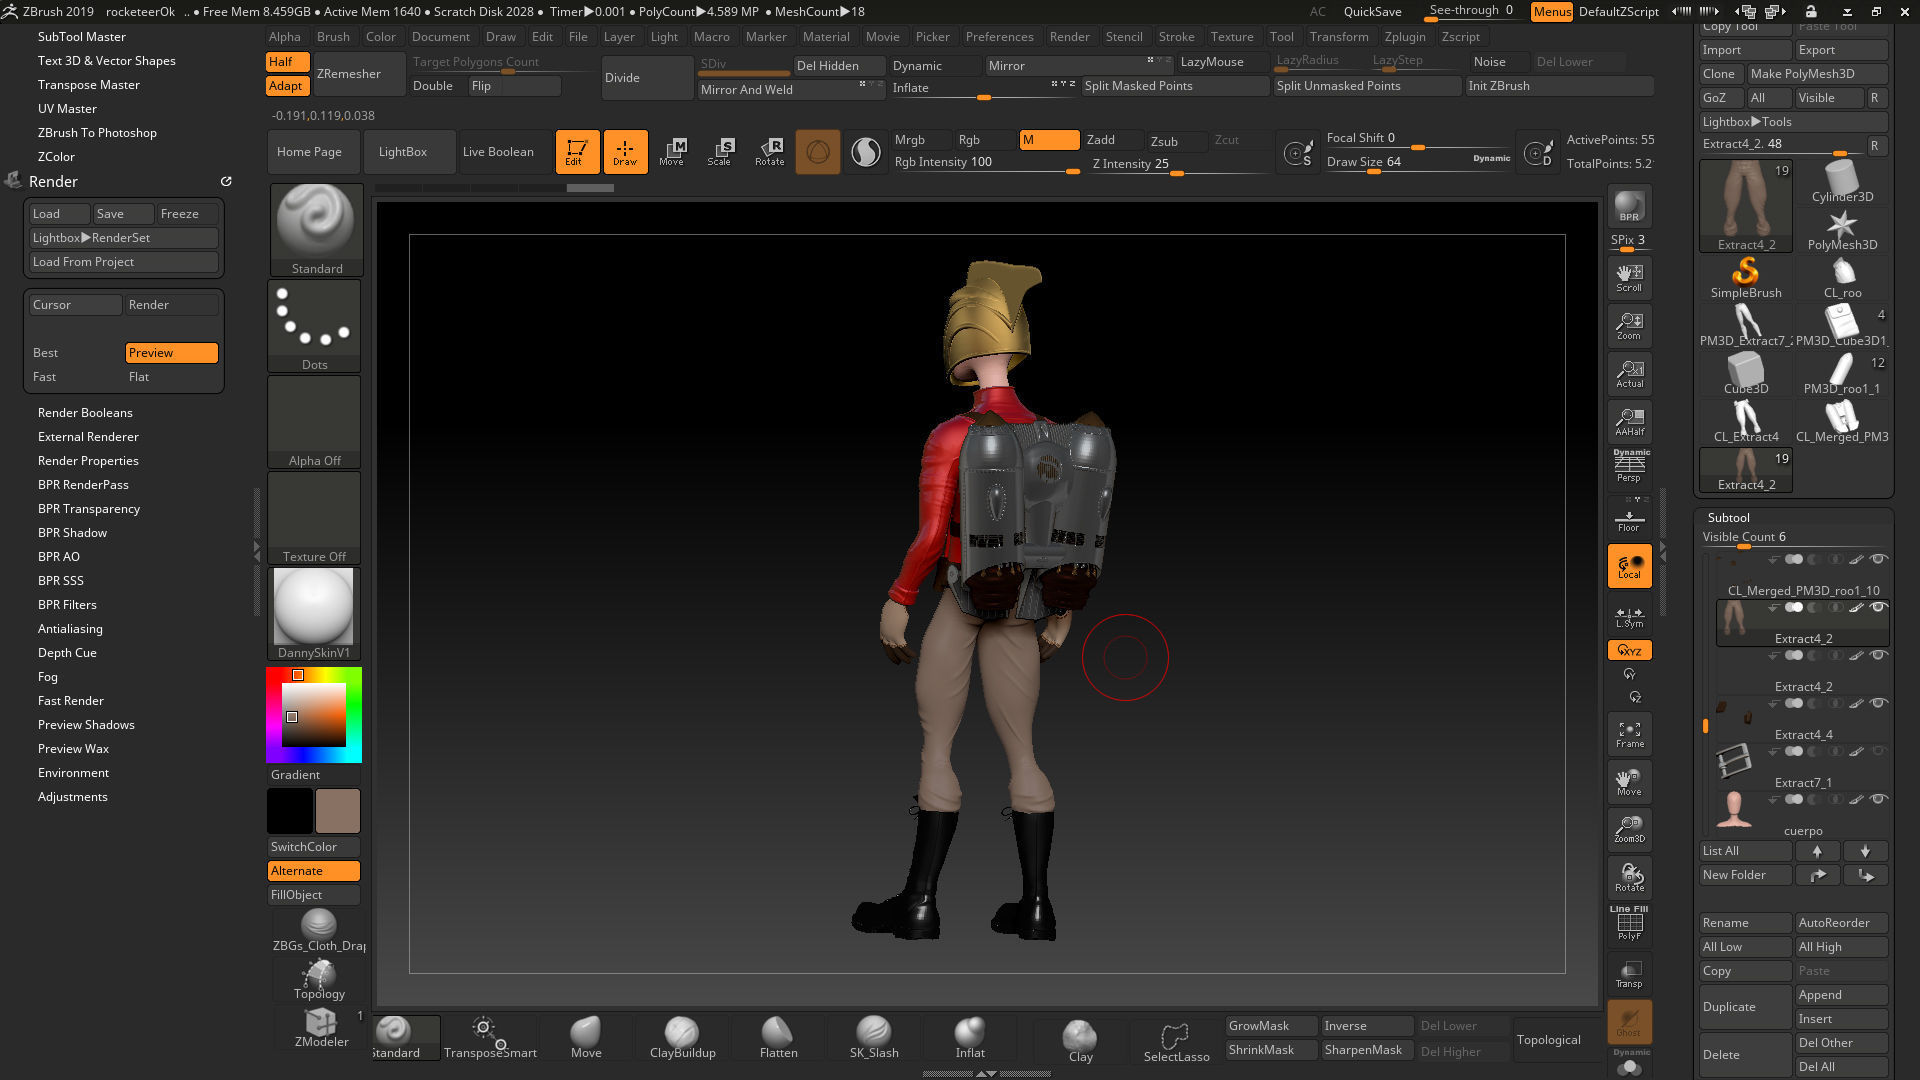Activate the Rotate tool icon
This screenshot has width=1920, height=1080.
[x=769, y=152]
